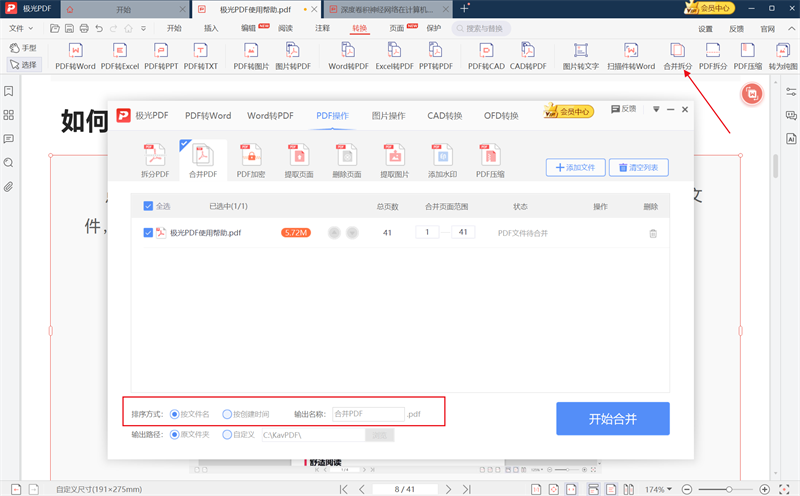
Task: Click the 清空列表 button
Action: click(639, 167)
